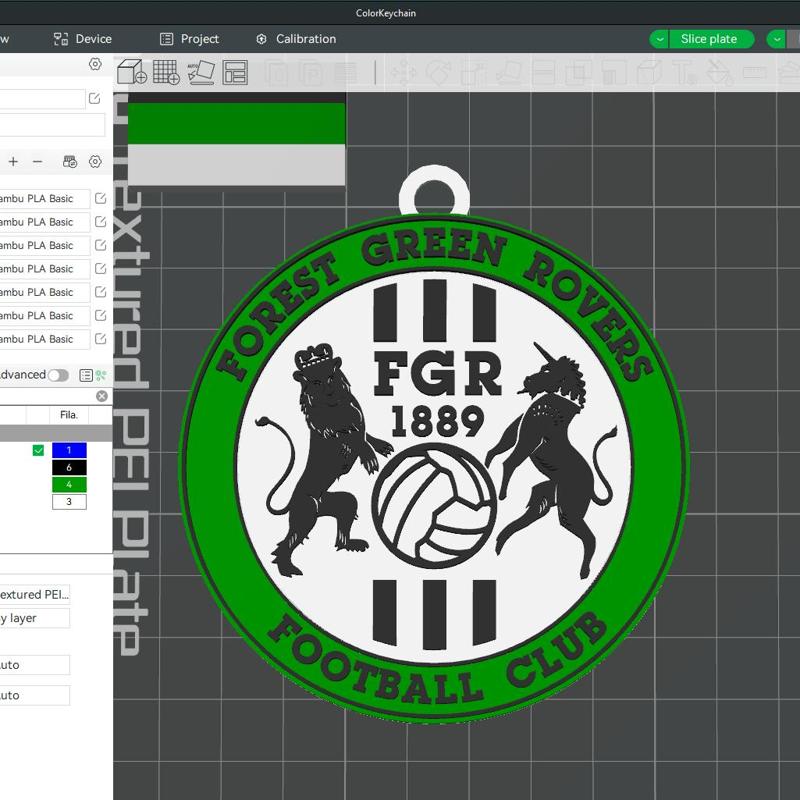Click the Slice plate button
This screenshot has width=800, height=800.
click(x=710, y=39)
